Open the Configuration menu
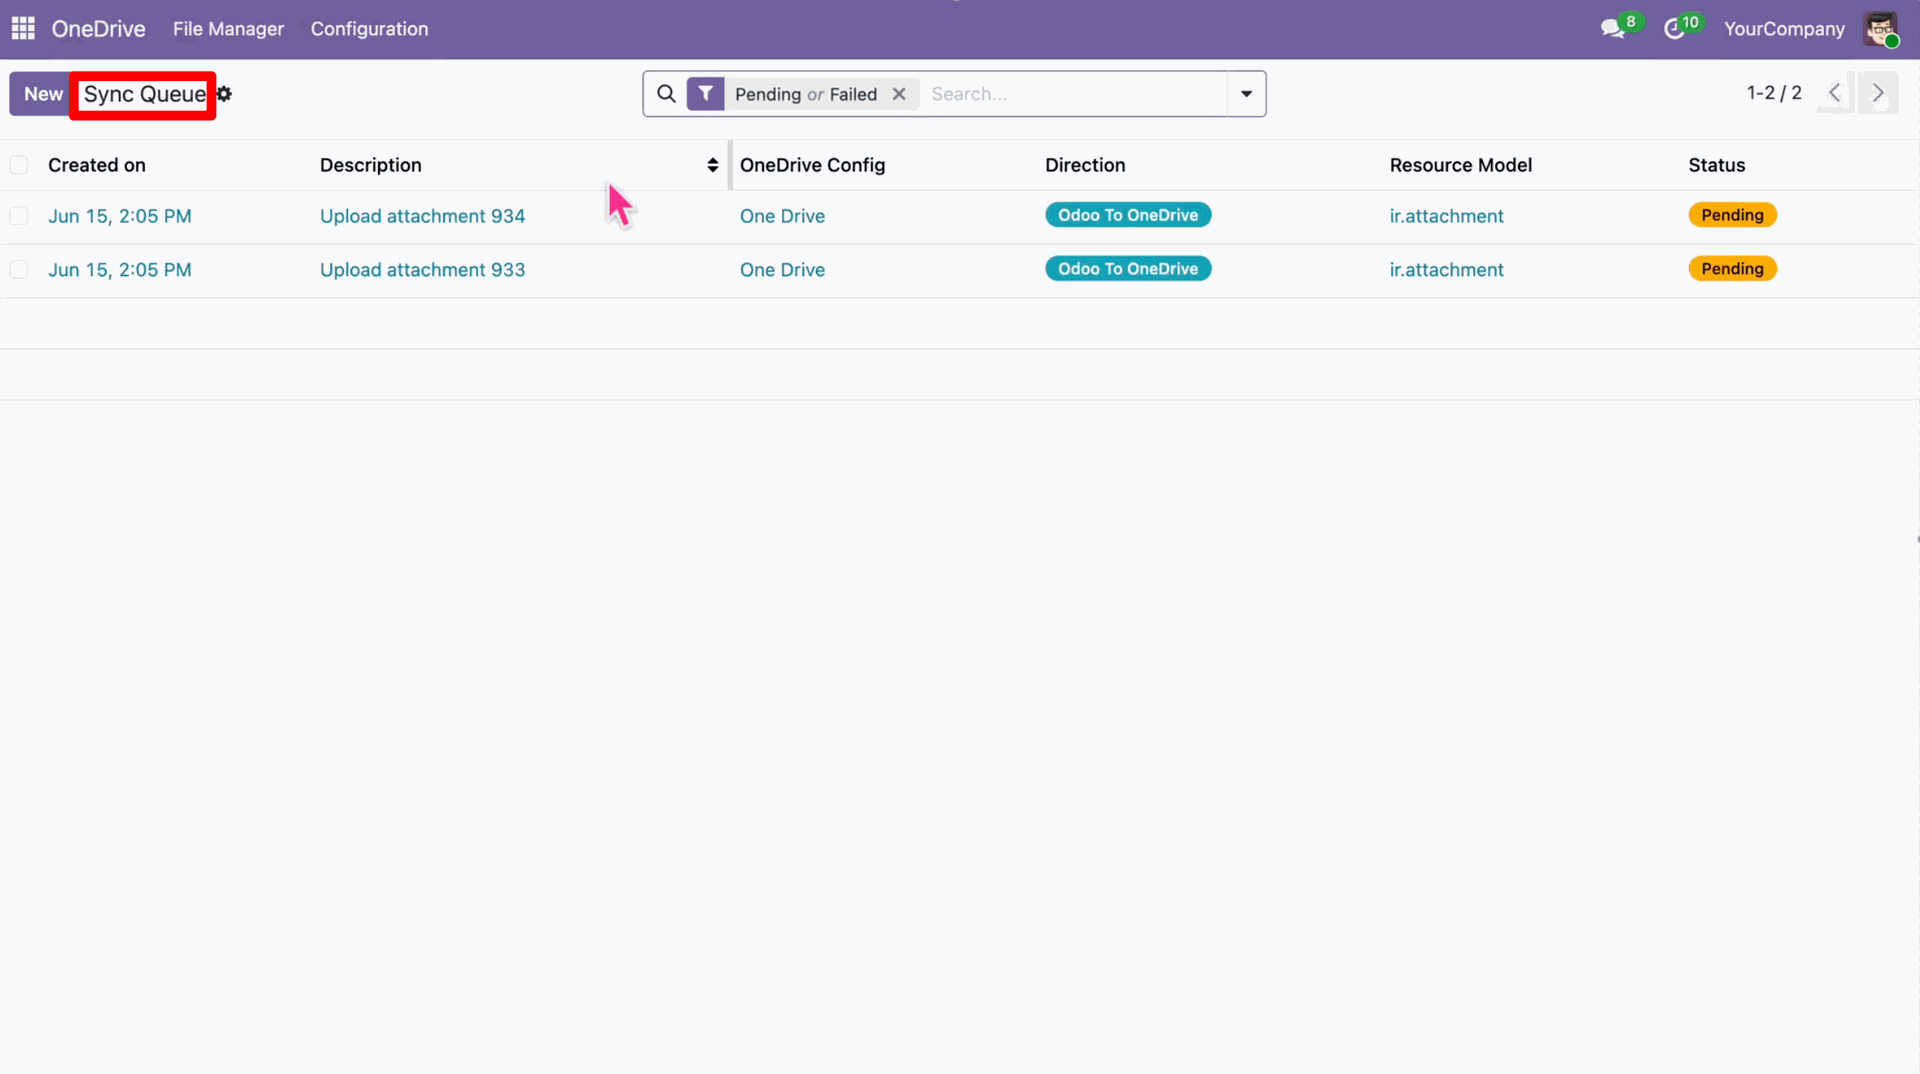Viewport: 1920px width, 1074px height. (369, 29)
